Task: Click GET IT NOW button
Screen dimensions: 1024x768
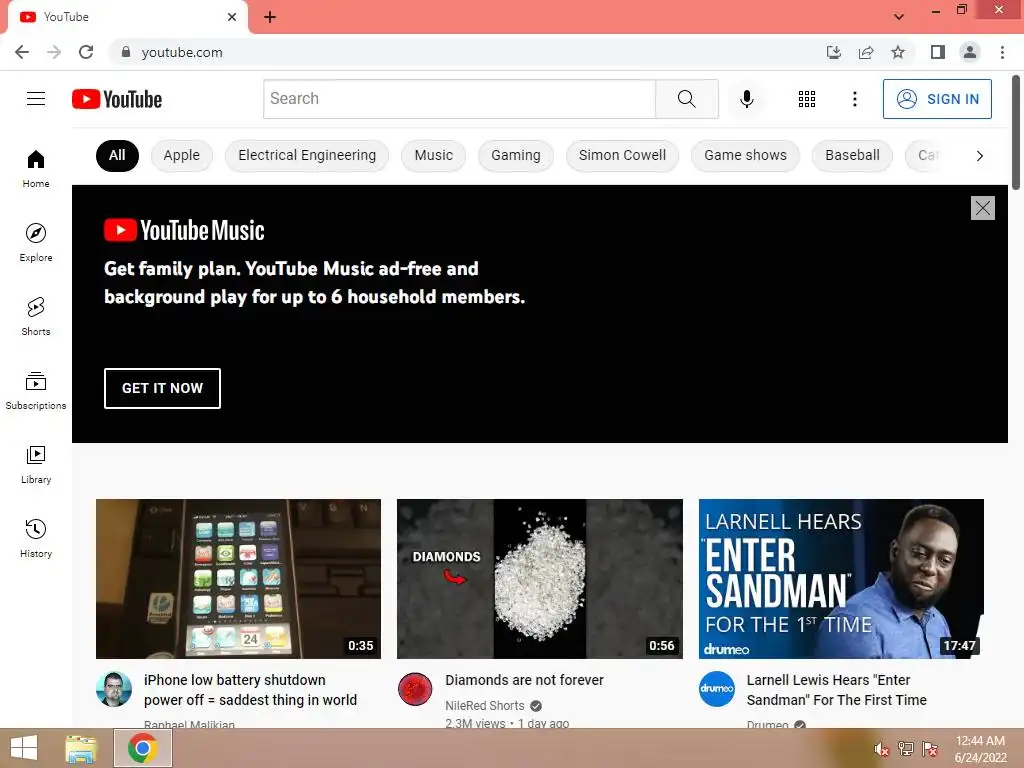Action: (162, 388)
